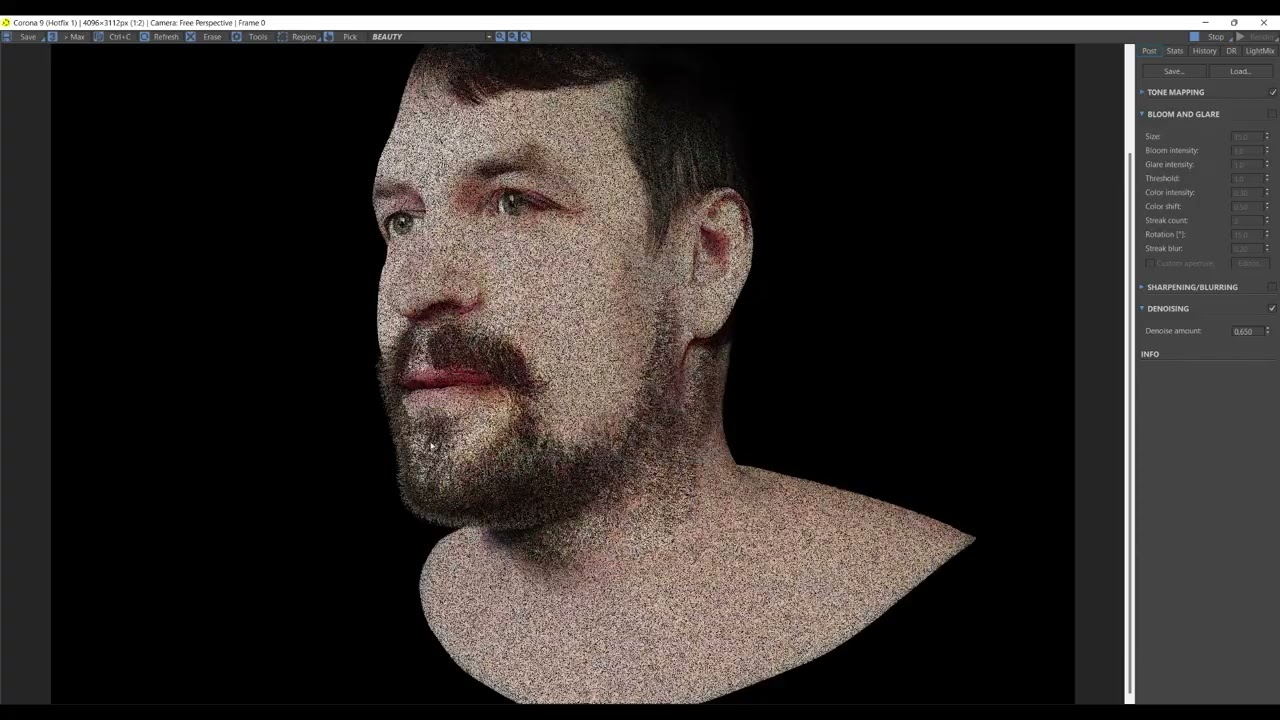
Task: Click the first zoom magnifier icon
Action: [500, 37]
